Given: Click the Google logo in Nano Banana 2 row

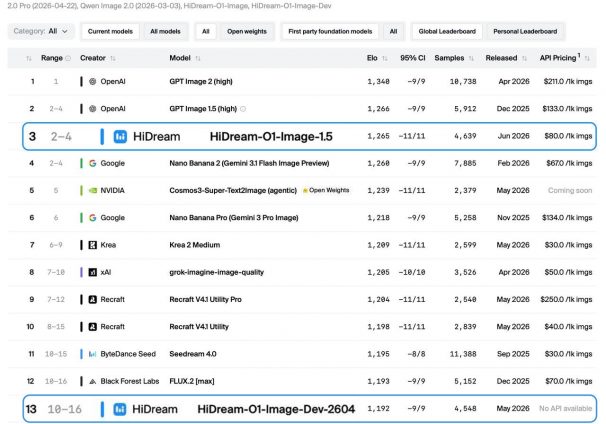Looking at the screenshot, I should click(92, 163).
